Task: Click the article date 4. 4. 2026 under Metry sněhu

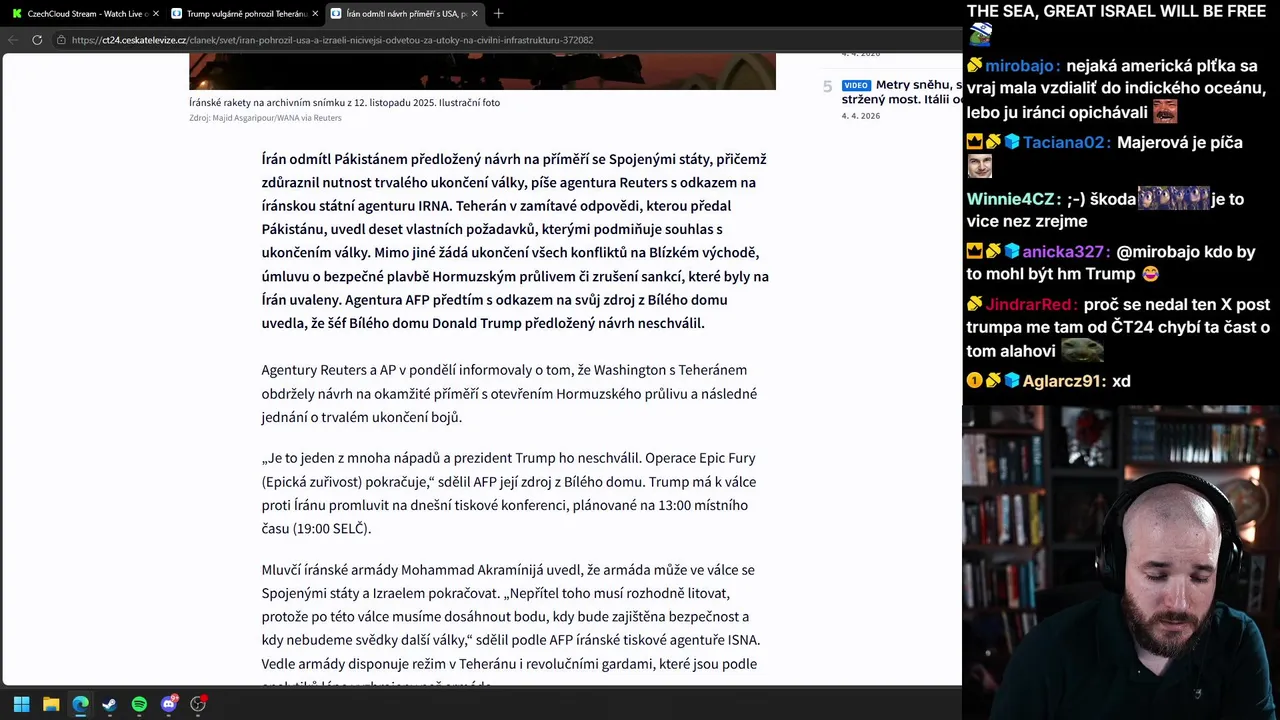Action: click(x=861, y=116)
